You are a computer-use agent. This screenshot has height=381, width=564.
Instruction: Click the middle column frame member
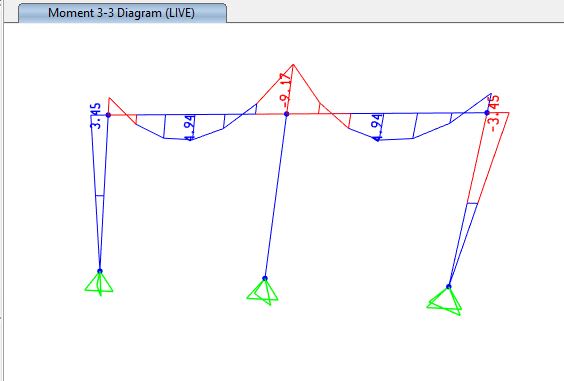pyautogui.click(x=276, y=196)
